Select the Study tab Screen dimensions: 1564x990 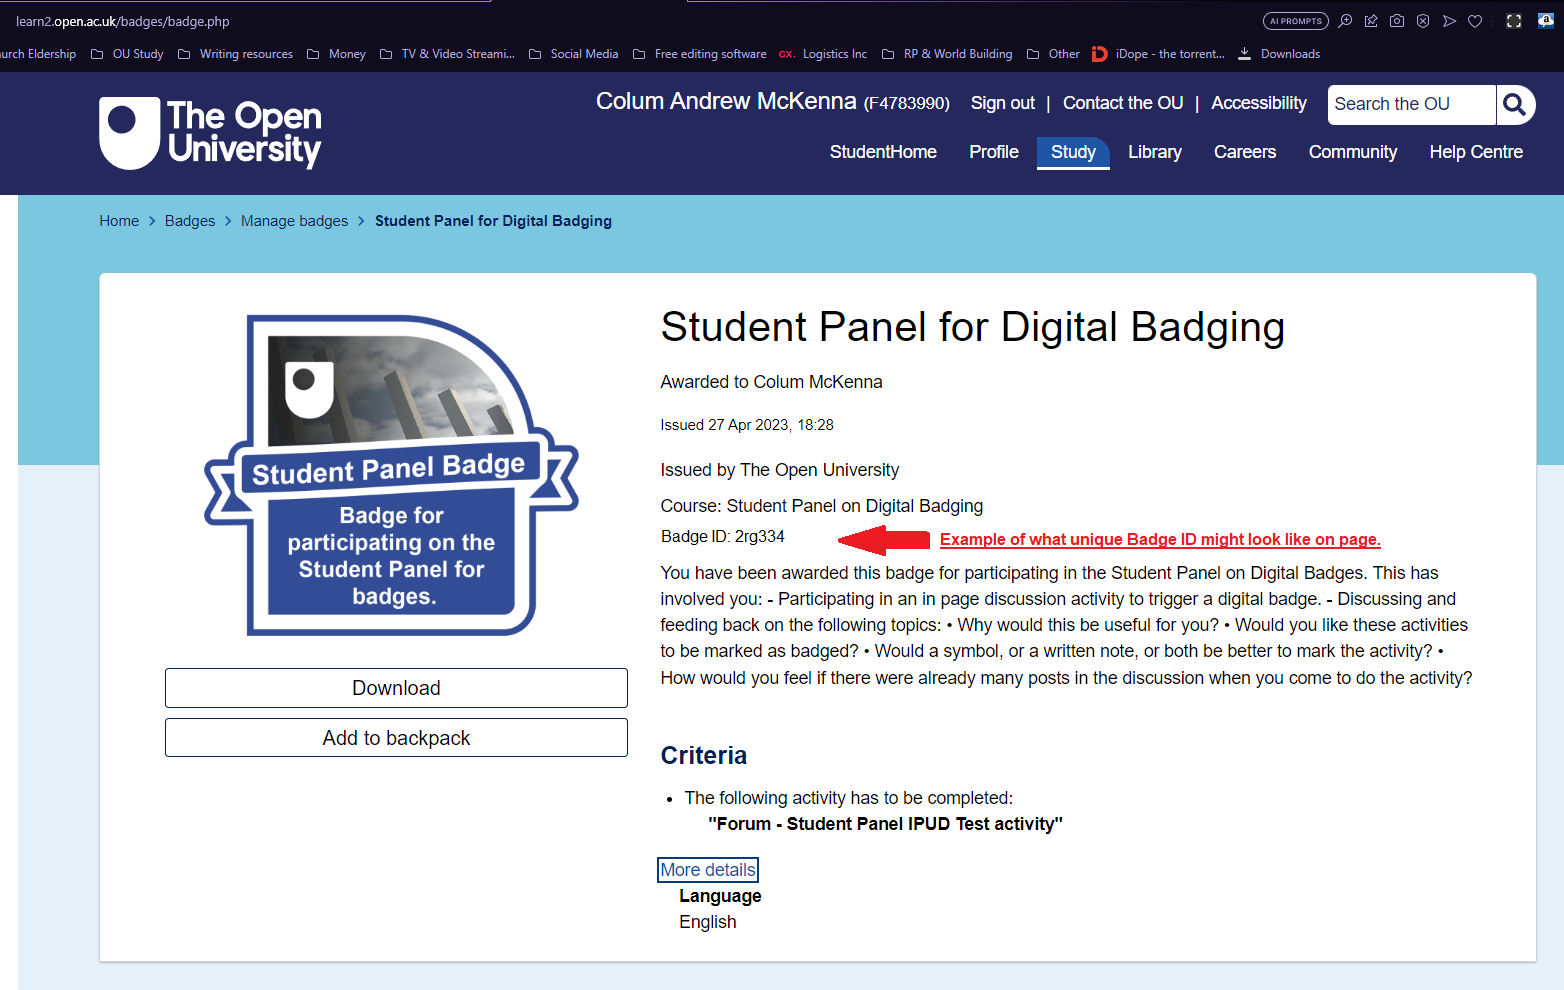pyautogui.click(x=1073, y=152)
